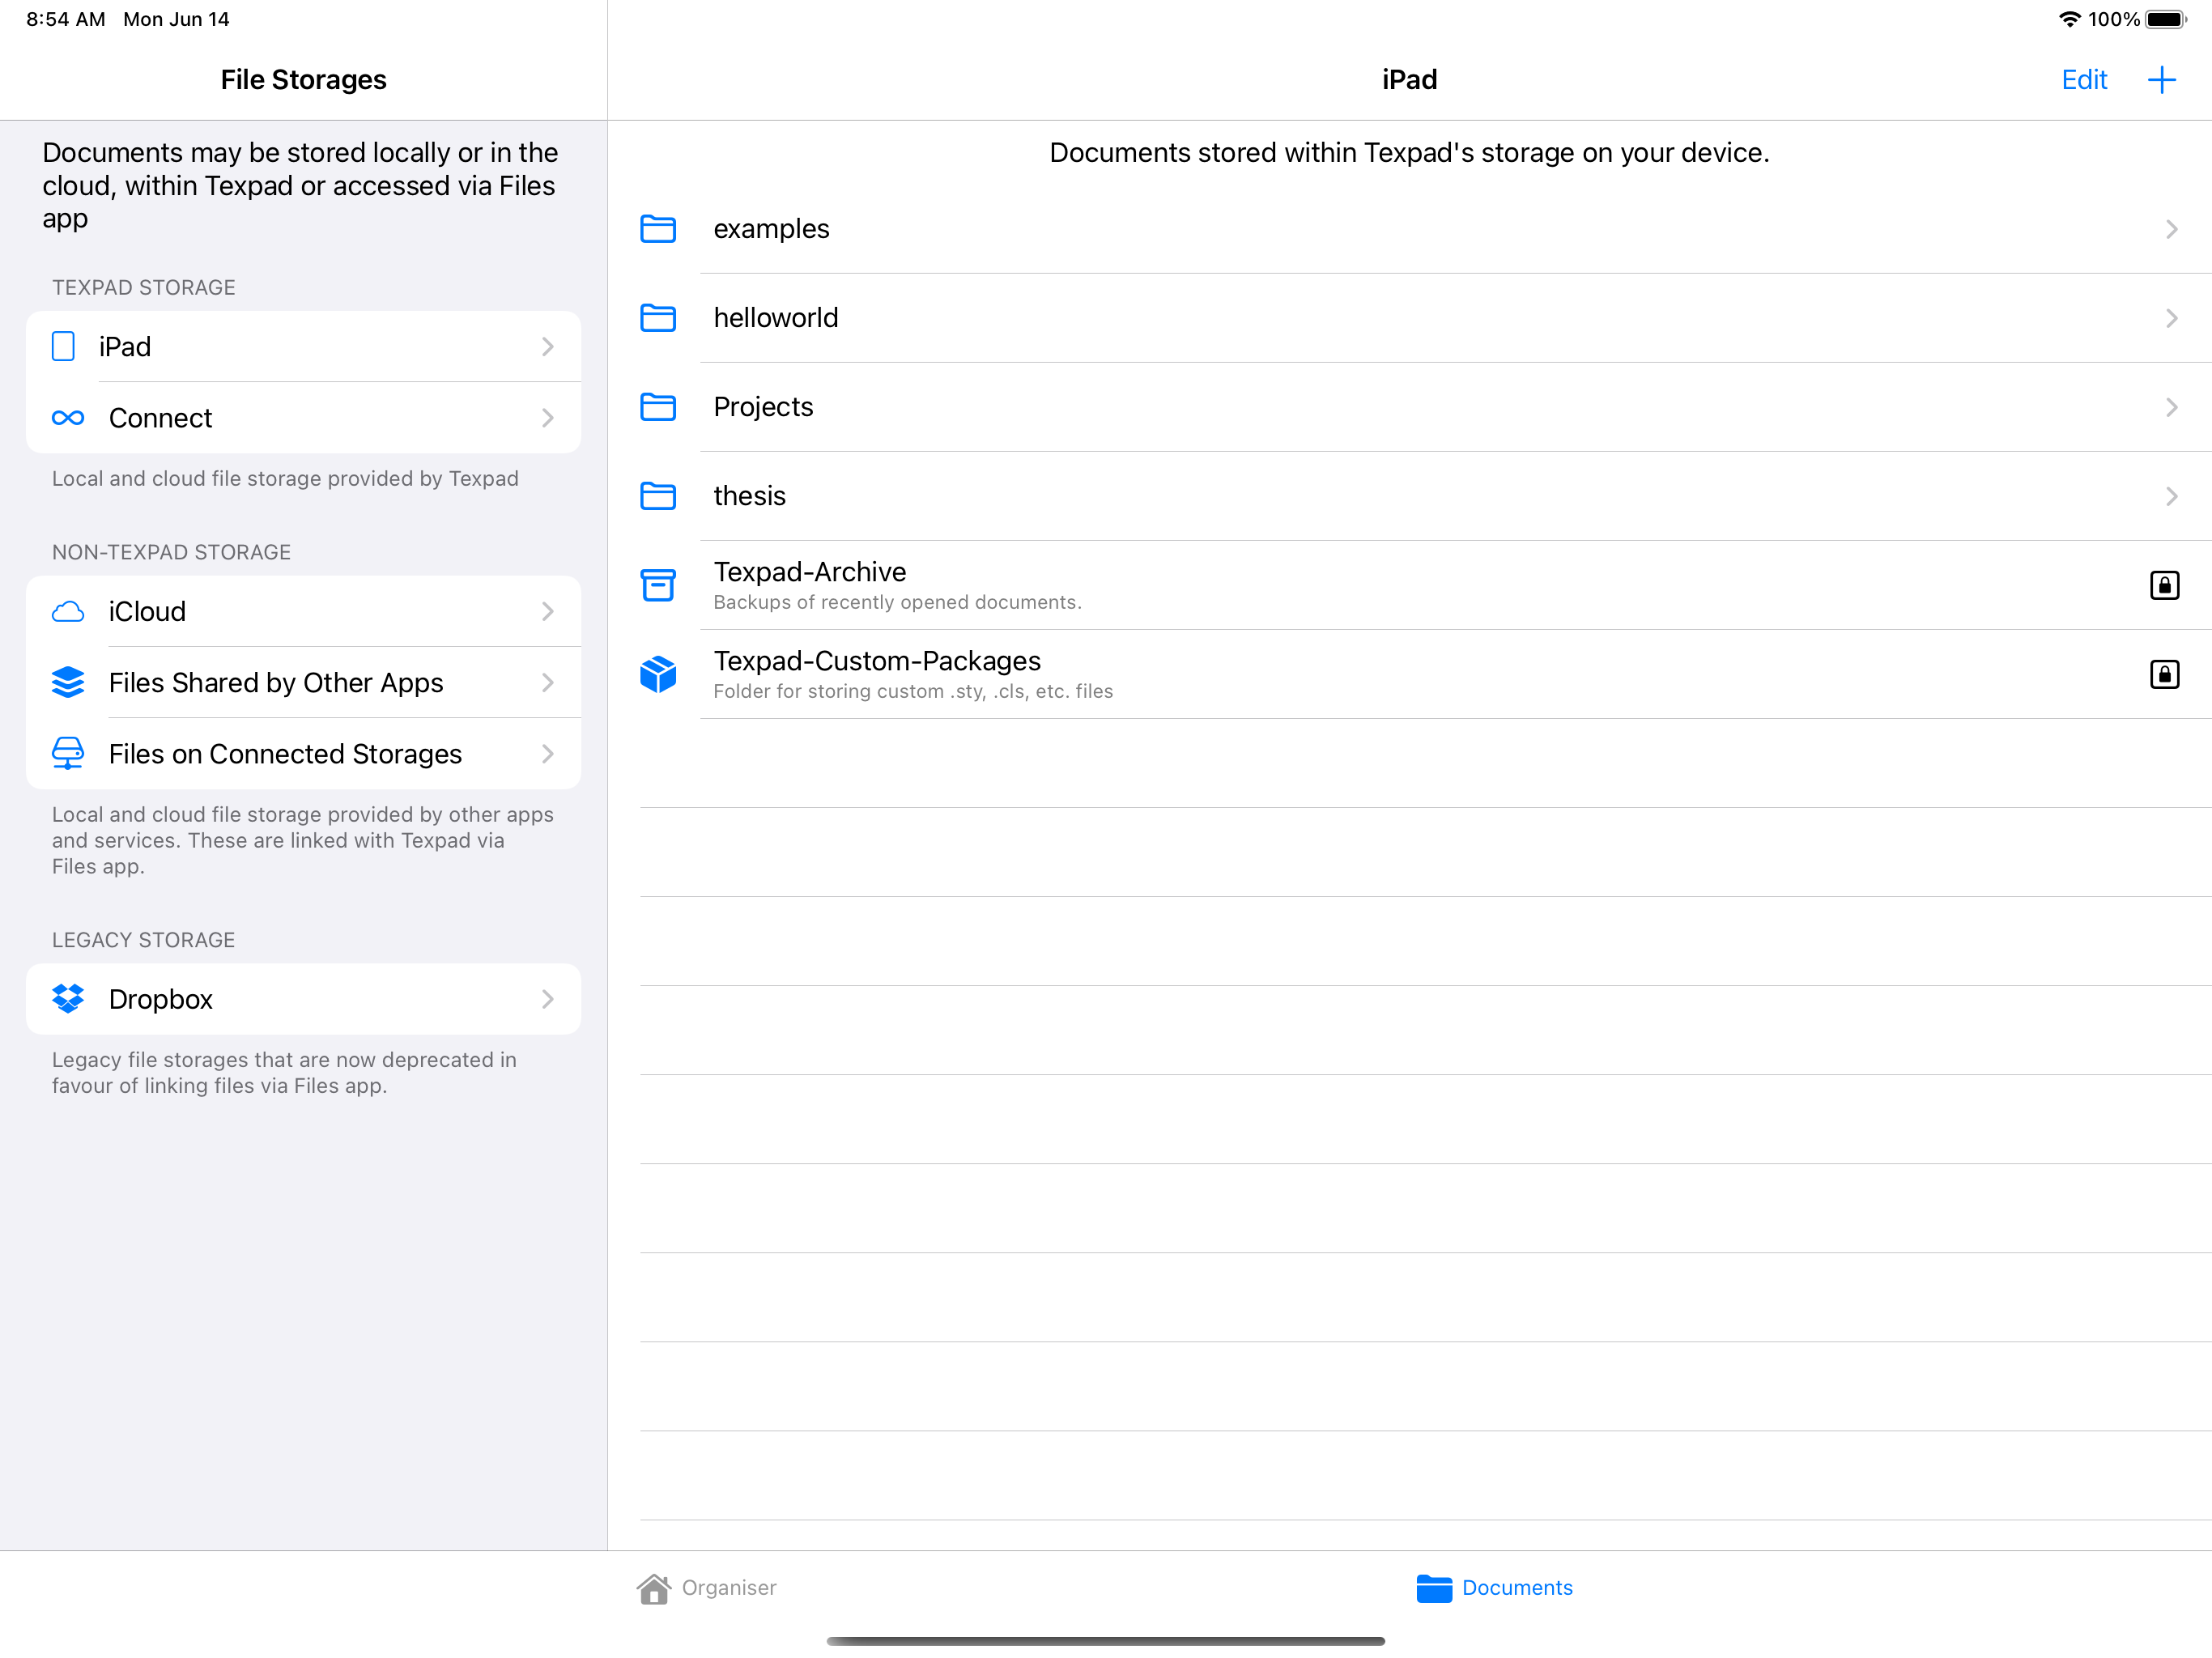Click the Organiser house icon
Viewport: 2212px width, 1658px height.
pyautogui.click(x=654, y=1589)
